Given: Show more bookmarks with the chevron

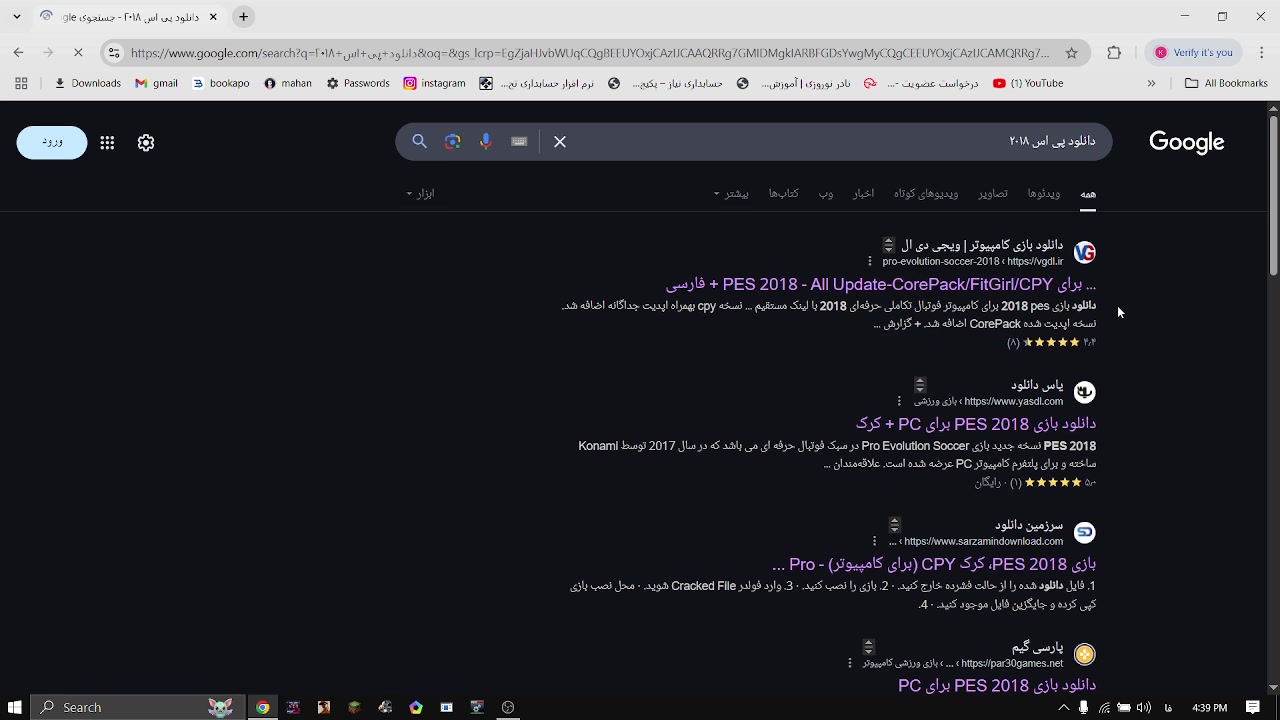Looking at the screenshot, I should pos(1151,84).
